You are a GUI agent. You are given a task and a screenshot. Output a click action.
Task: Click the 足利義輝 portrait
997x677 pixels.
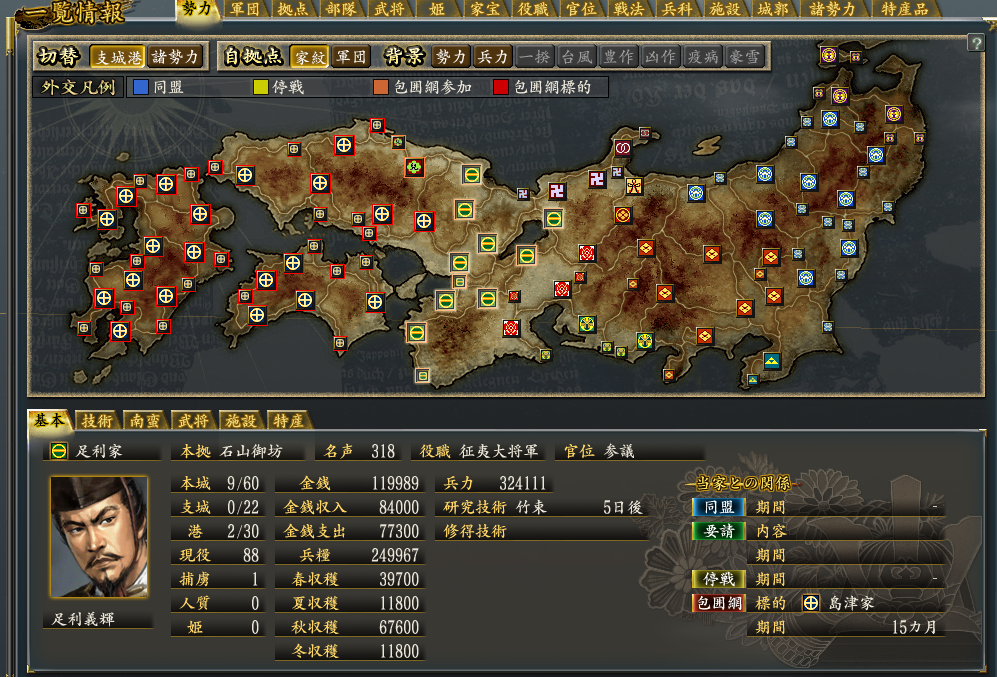pyautogui.click(x=99, y=537)
